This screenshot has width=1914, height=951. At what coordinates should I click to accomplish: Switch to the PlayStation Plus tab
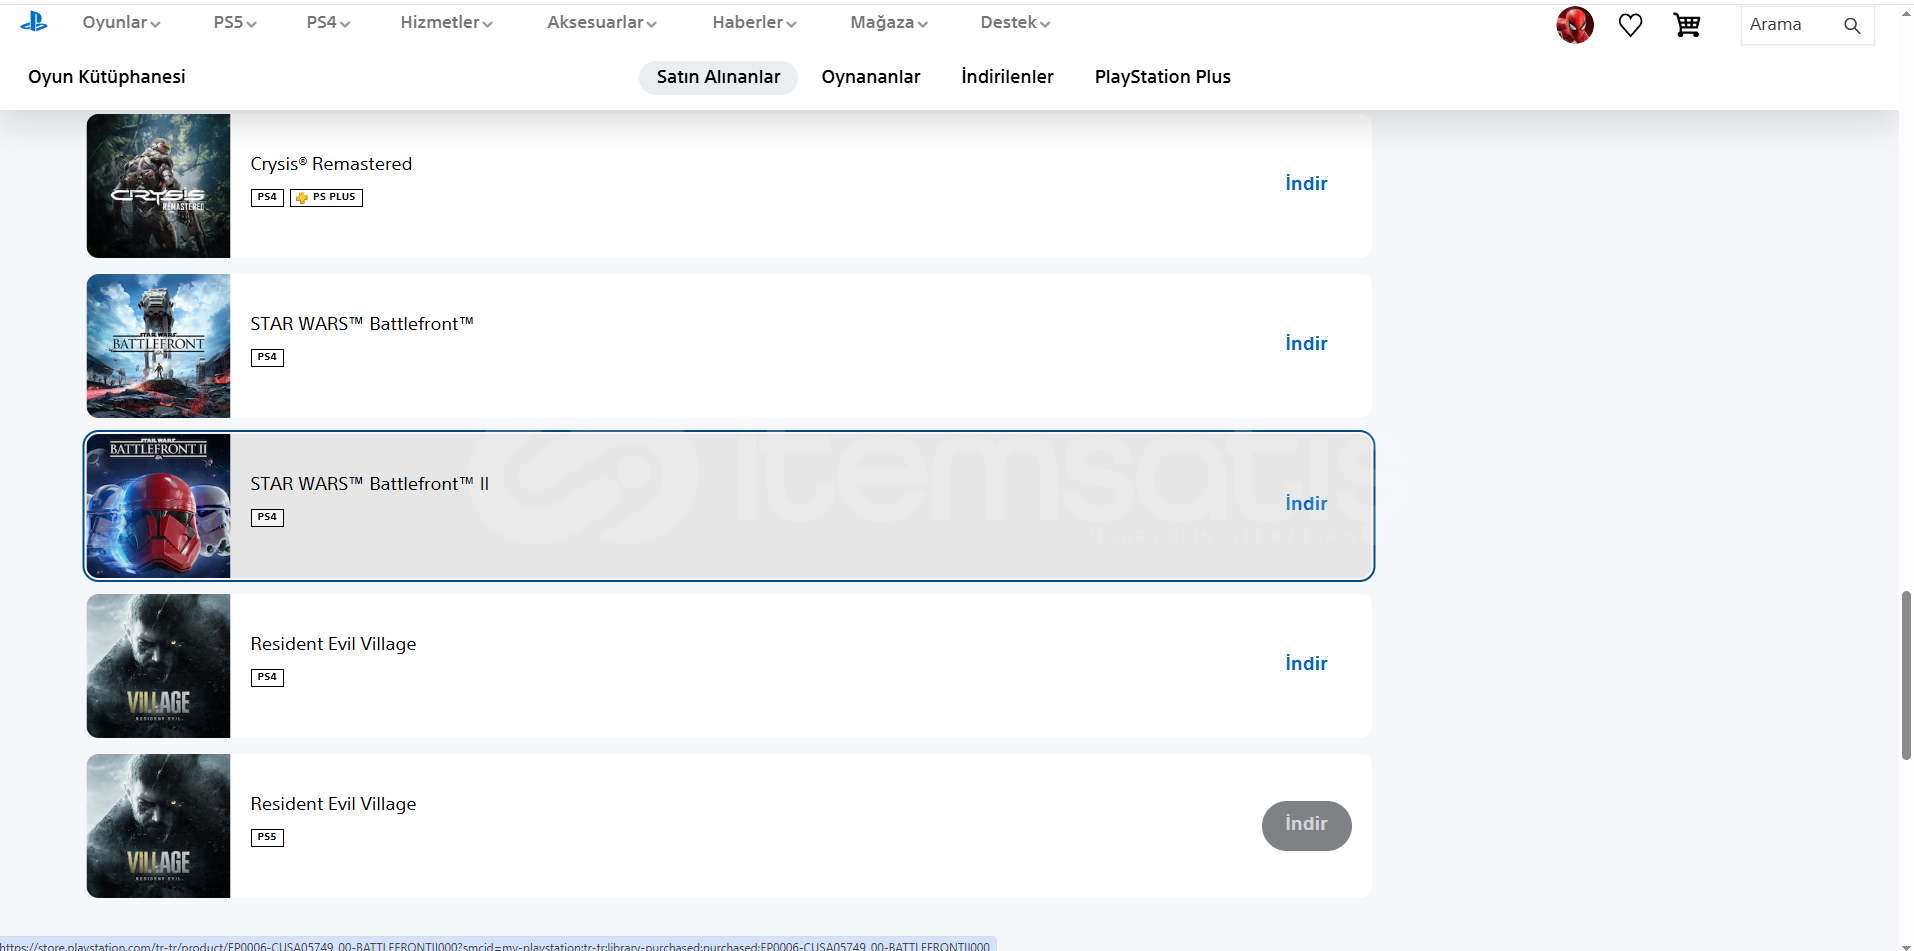1162,77
